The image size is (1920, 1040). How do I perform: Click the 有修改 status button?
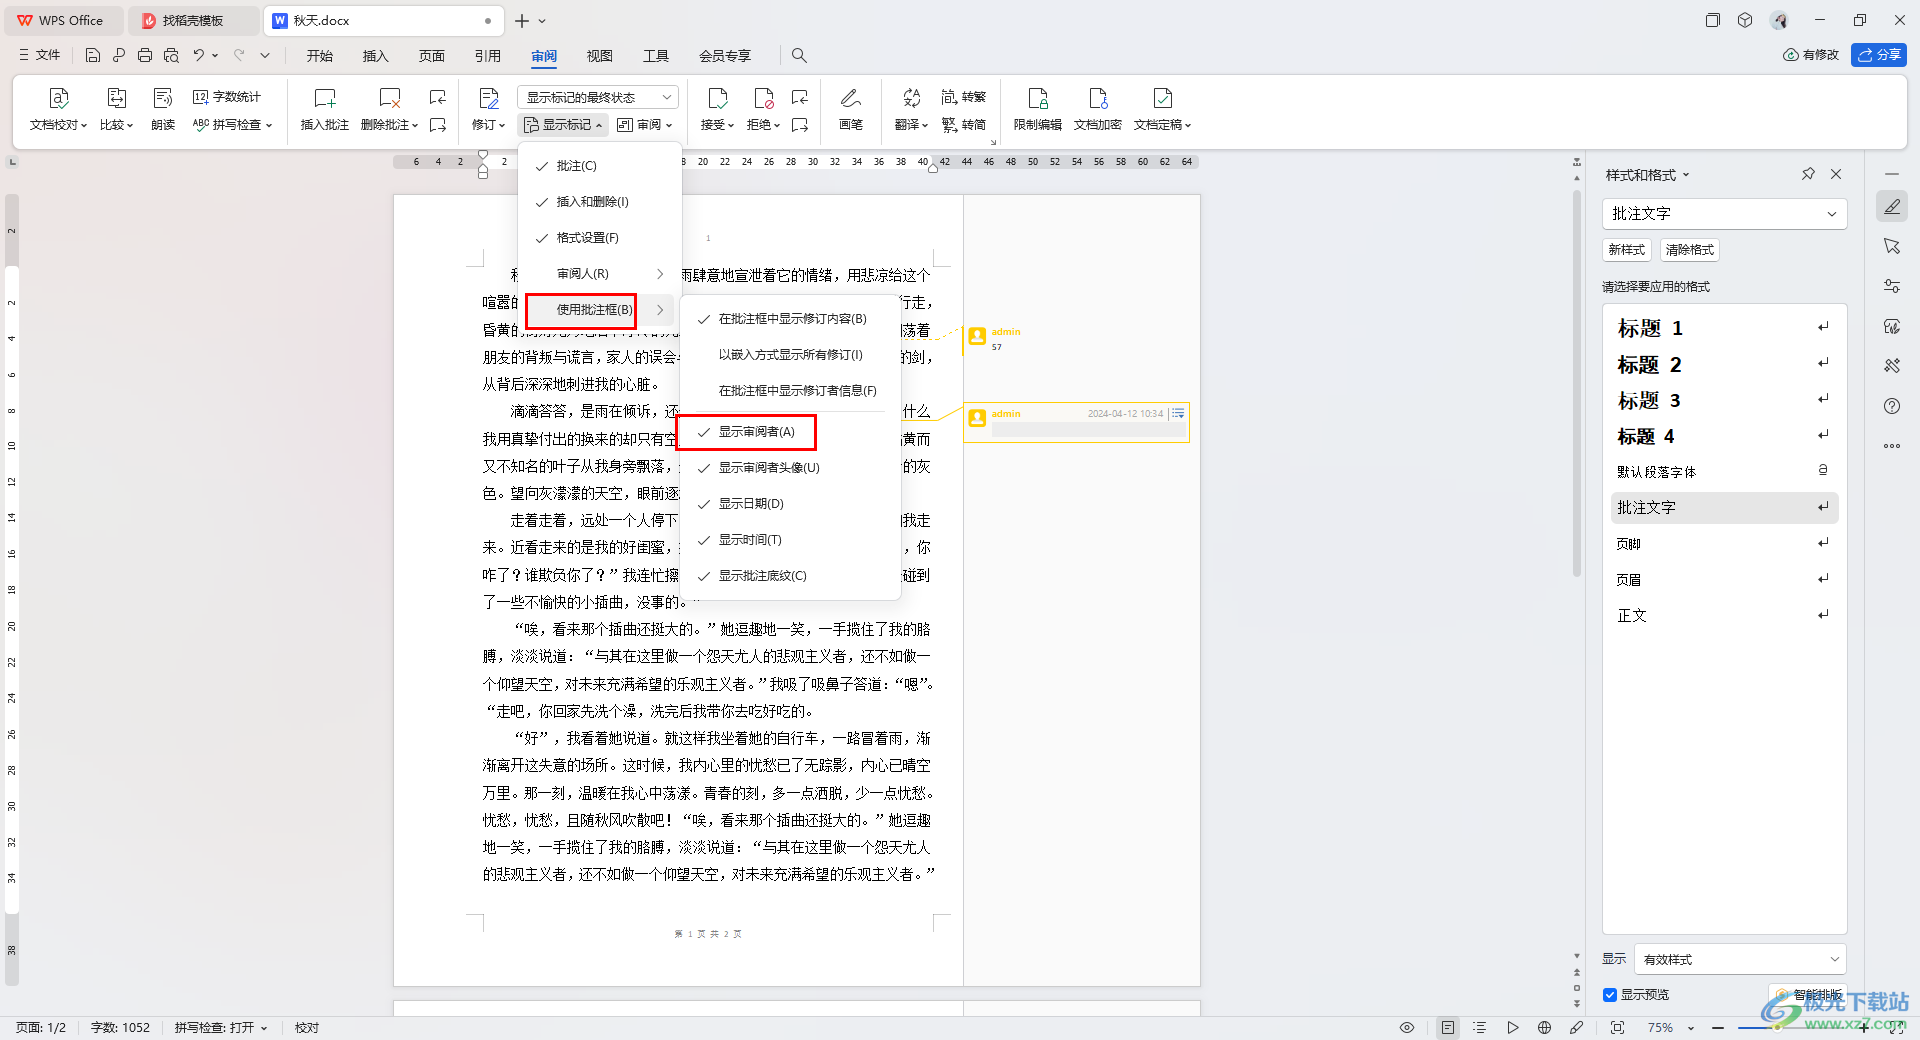coord(1811,55)
